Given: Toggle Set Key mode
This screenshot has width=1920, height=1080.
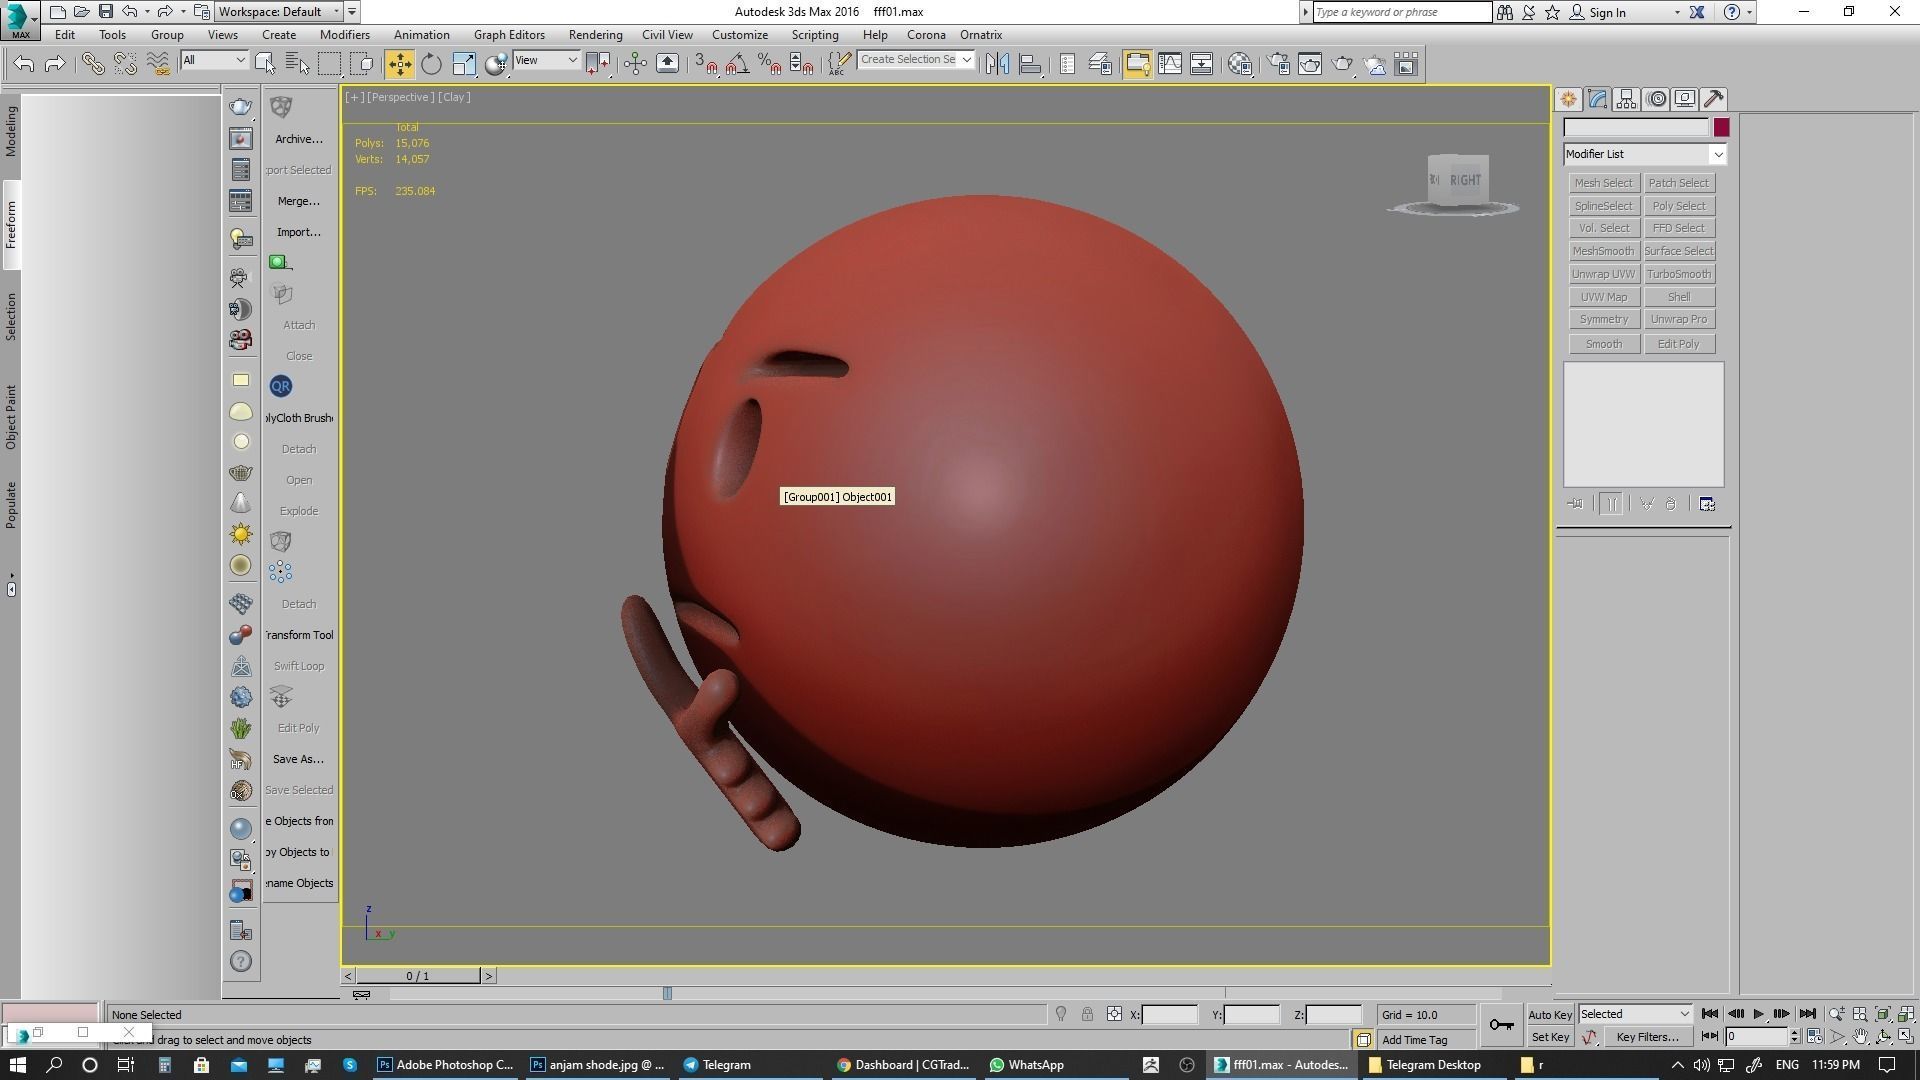Looking at the screenshot, I should pyautogui.click(x=1550, y=1037).
